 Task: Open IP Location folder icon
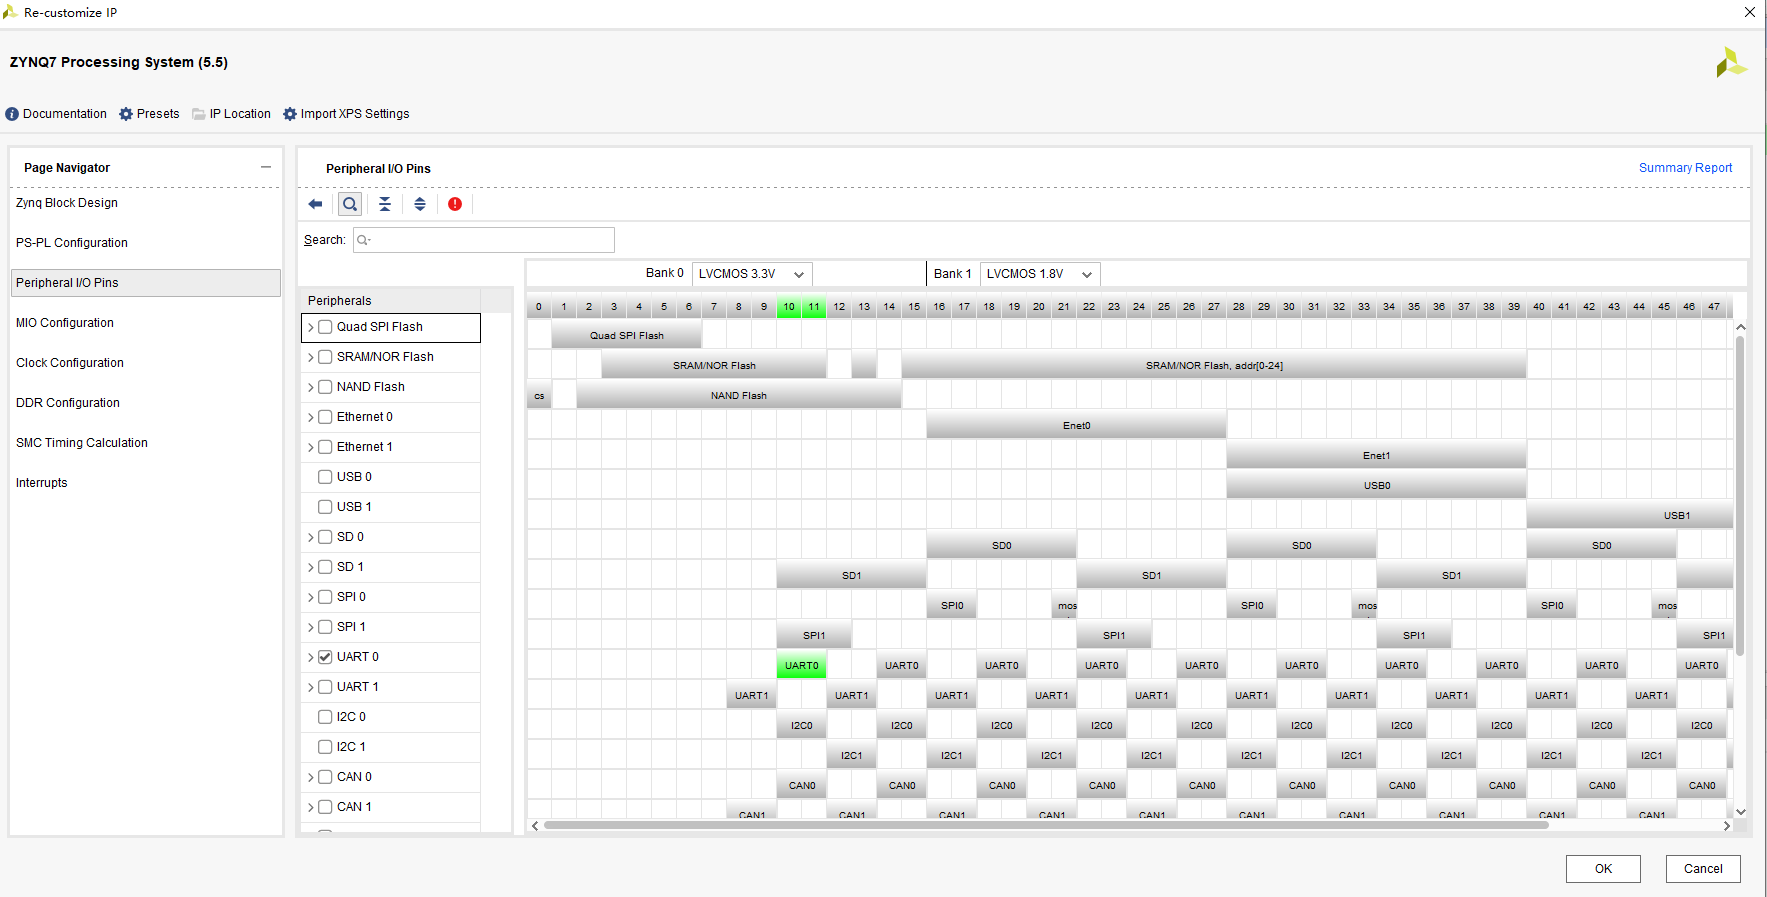(199, 114)
